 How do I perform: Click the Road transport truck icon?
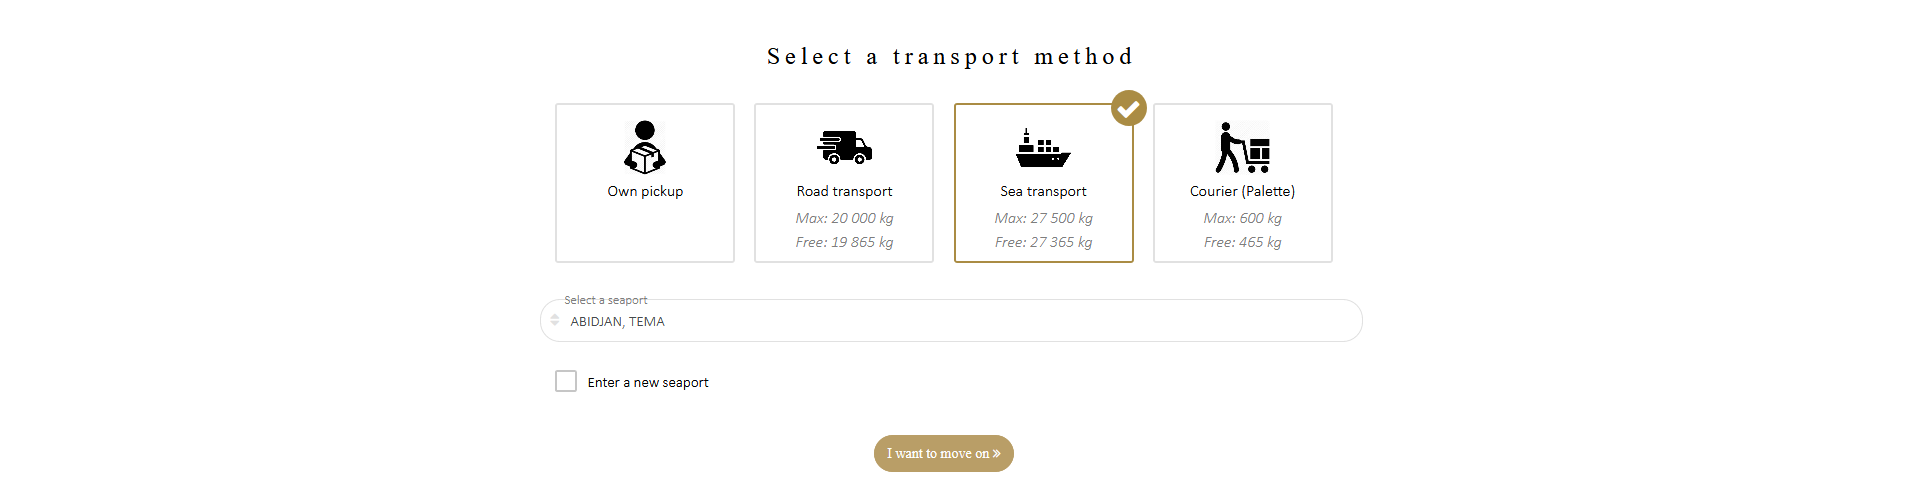(x=844, y=147)
